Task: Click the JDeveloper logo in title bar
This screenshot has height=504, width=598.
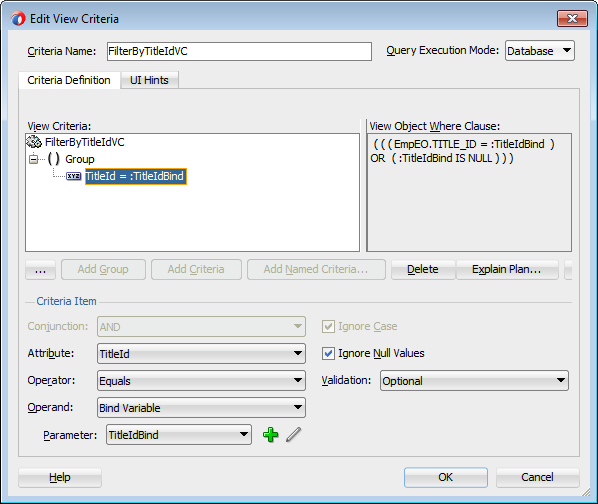Action: point(18,18)
